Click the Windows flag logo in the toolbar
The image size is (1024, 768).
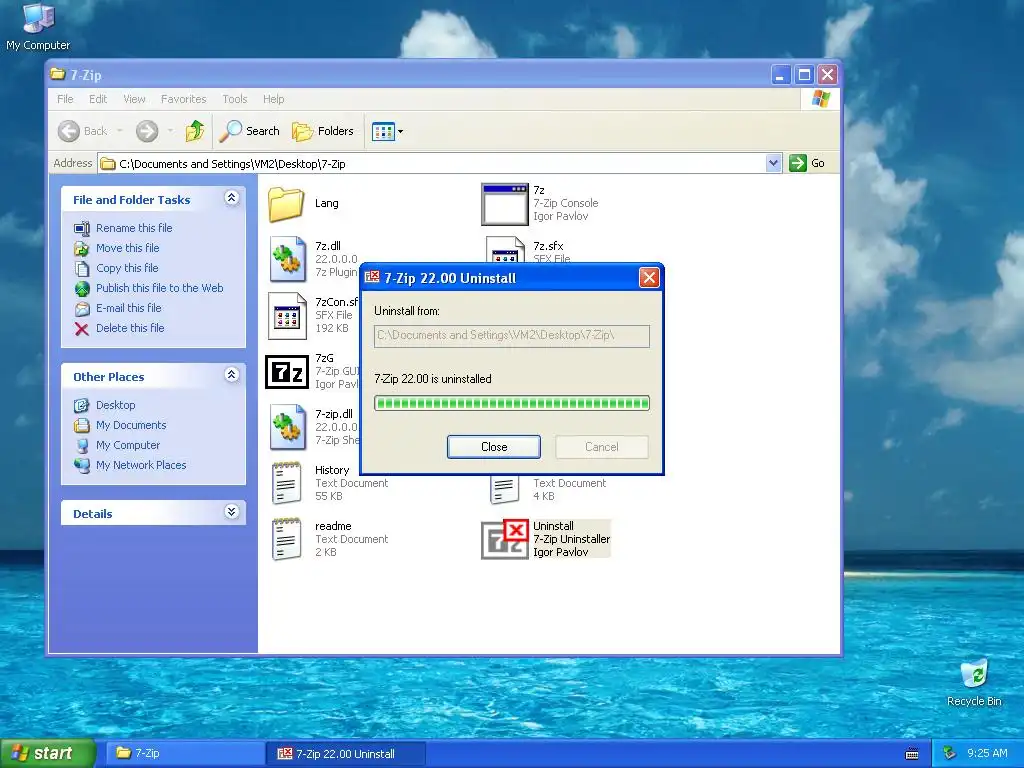[820, 99]
